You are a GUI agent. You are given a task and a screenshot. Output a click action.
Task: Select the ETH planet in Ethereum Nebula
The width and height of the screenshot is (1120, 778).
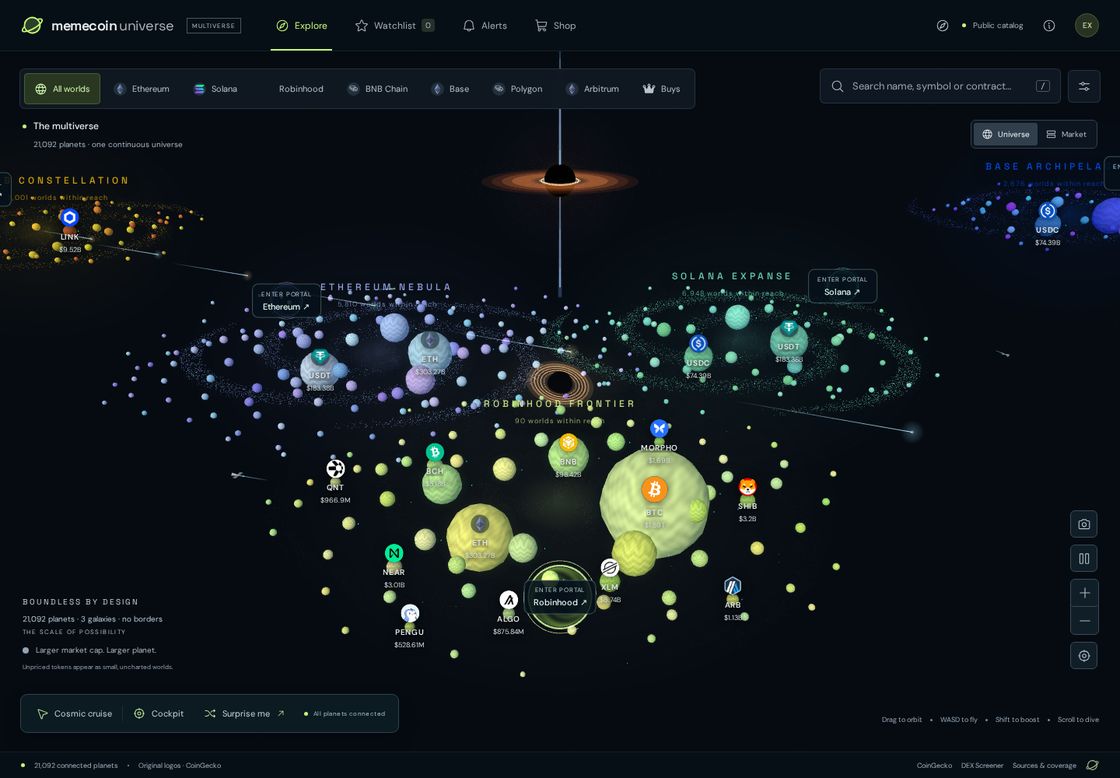[x=429, y=350]
